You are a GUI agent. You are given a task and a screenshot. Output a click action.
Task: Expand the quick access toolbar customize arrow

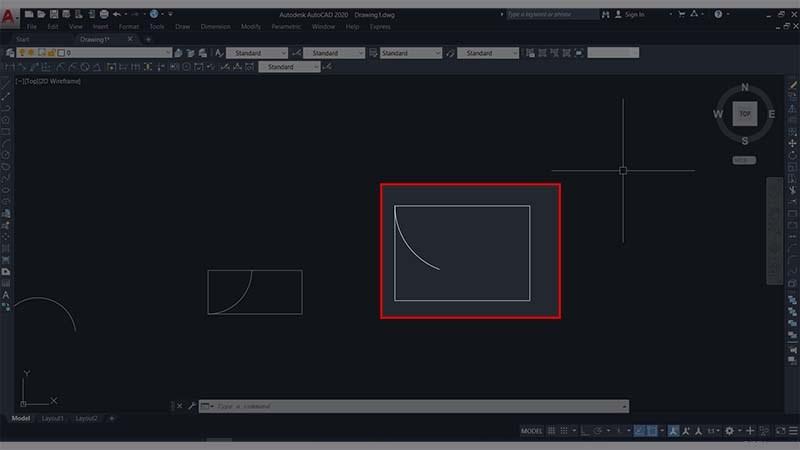pos(170,14)
